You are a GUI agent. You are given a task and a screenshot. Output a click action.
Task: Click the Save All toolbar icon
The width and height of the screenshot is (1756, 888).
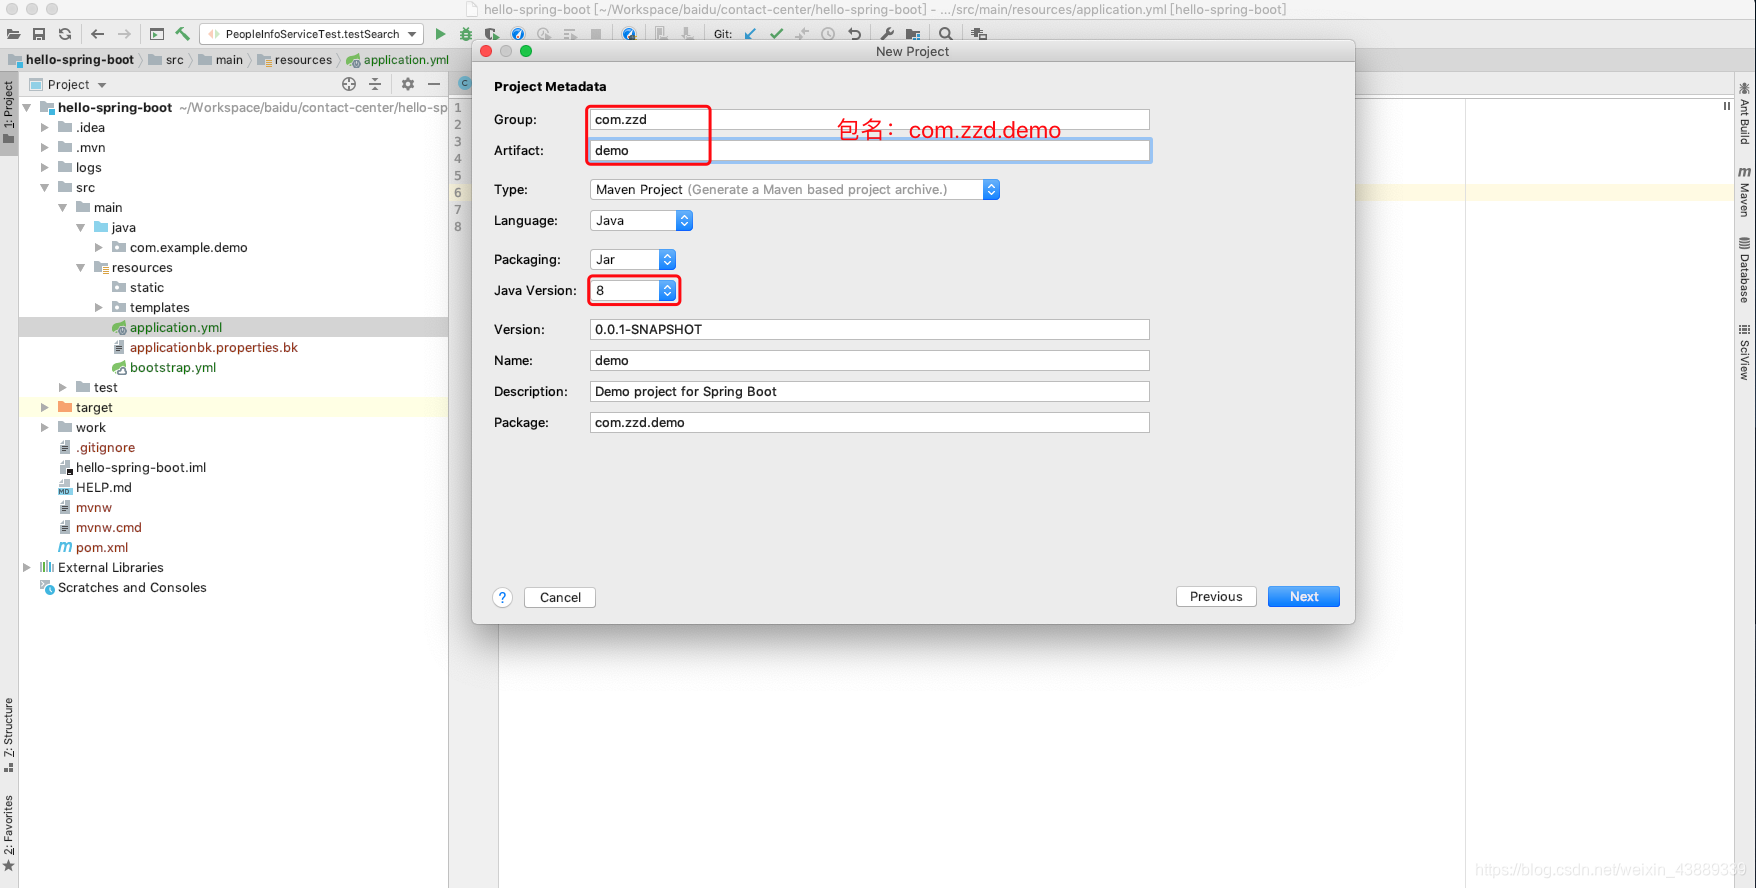(x=39, y=34)
